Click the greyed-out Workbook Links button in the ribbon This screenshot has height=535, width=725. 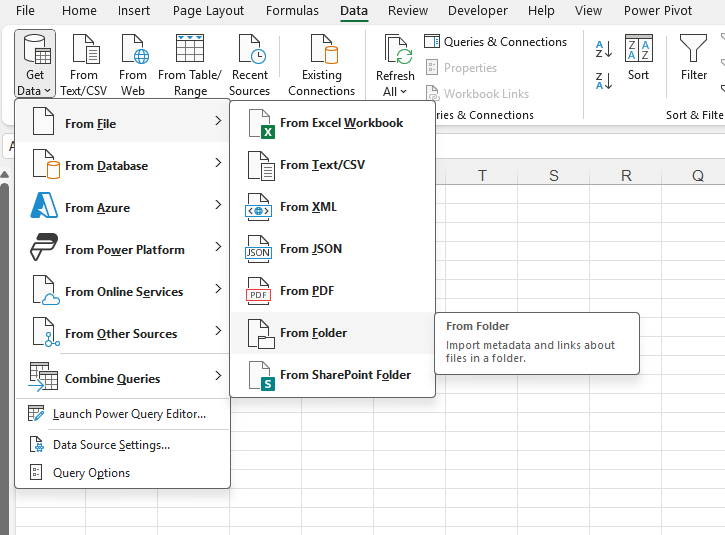pyautogui.click(x=477, y=93)
